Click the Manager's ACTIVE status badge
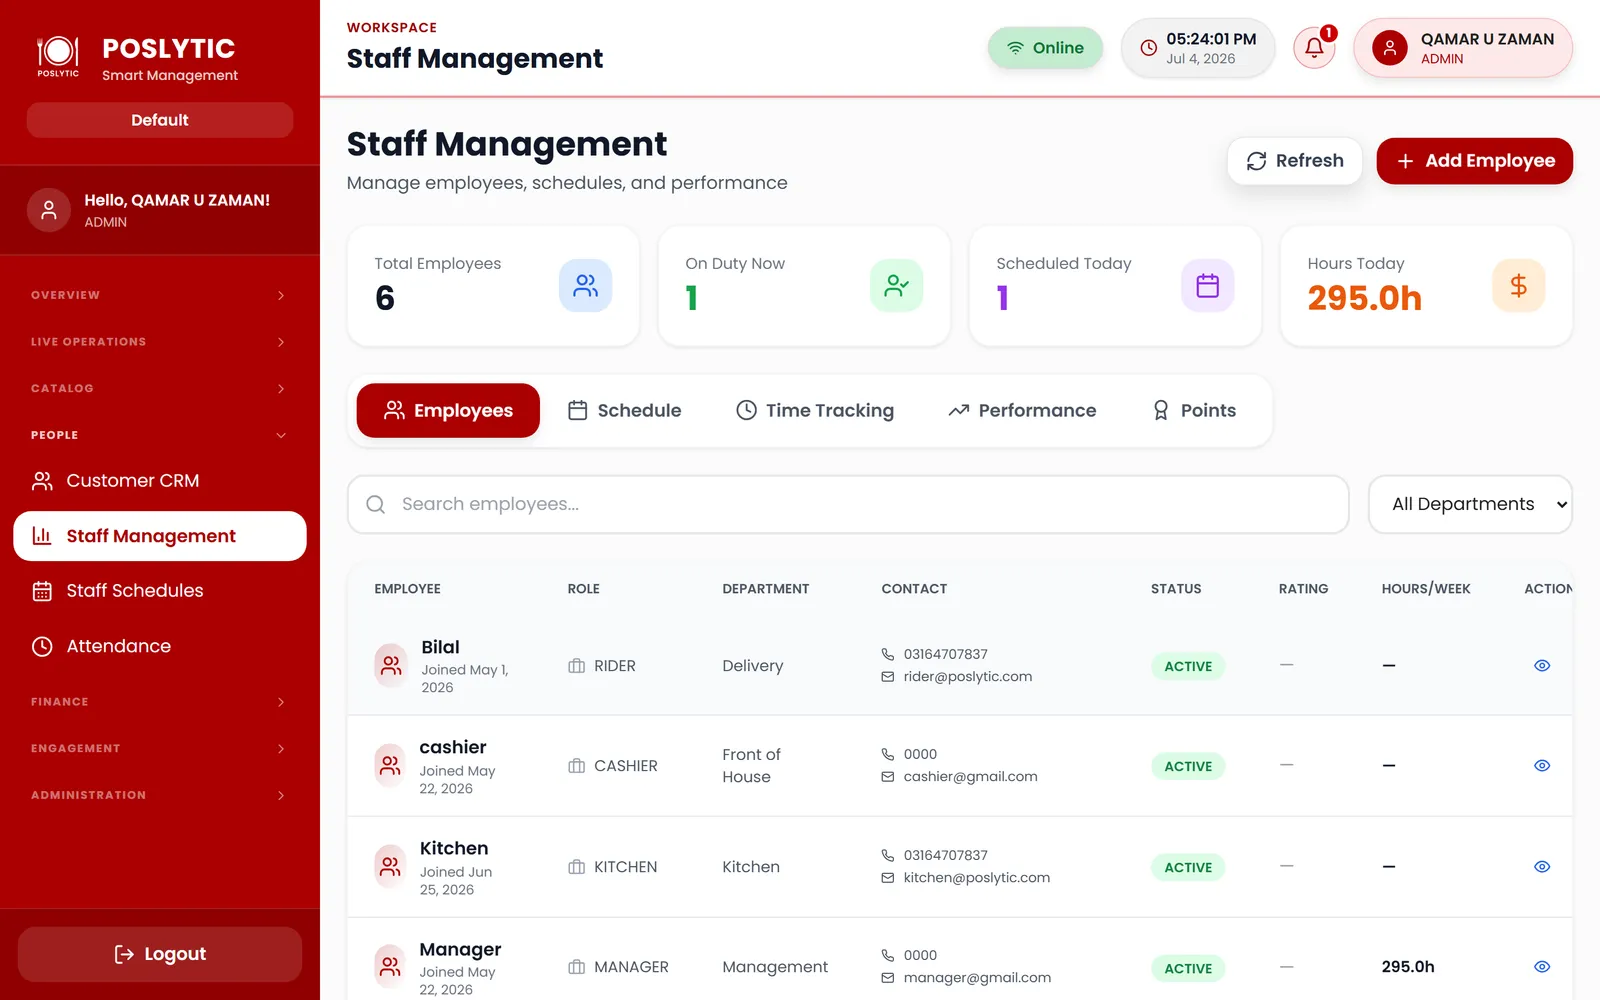 pyautogui.click(x=1188, y=968)
